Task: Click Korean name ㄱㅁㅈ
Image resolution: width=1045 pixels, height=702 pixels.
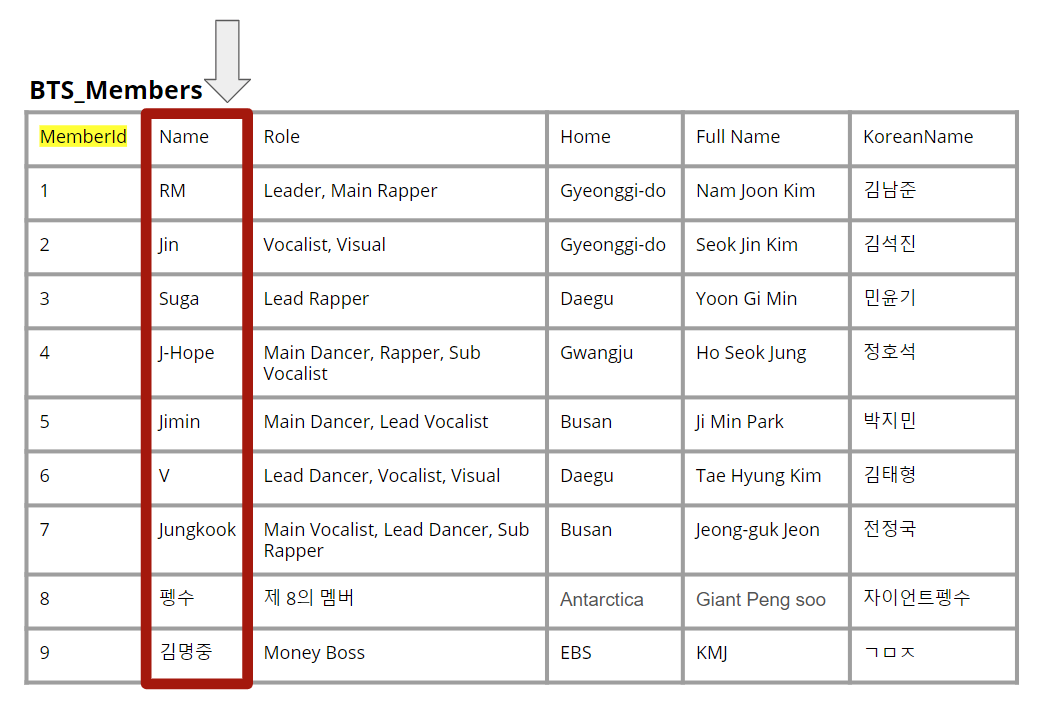Action: [x=890, y=652]
